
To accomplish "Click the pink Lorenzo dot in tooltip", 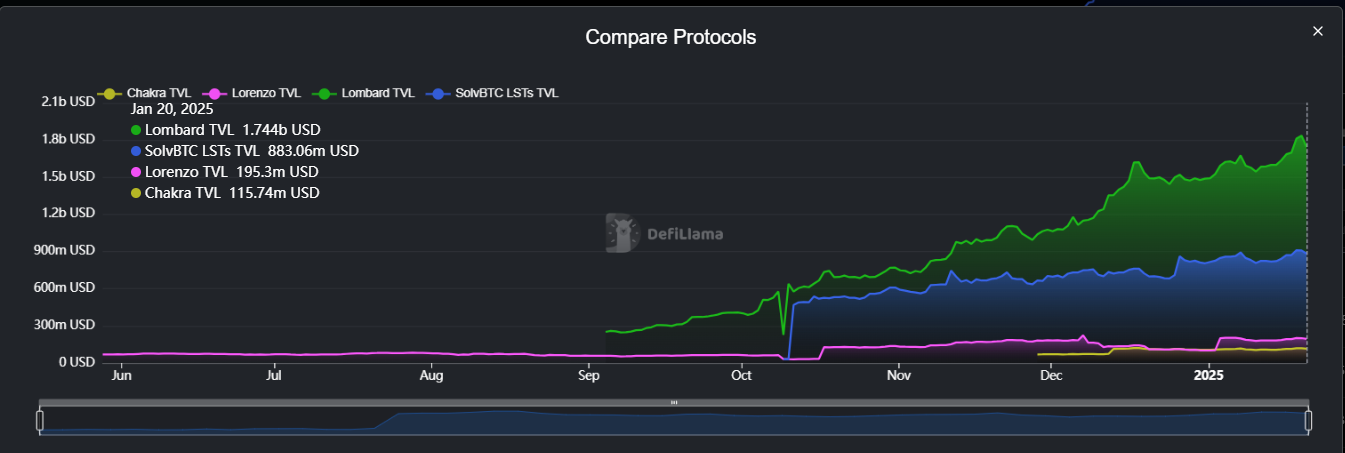I will [x=136, y=172].
